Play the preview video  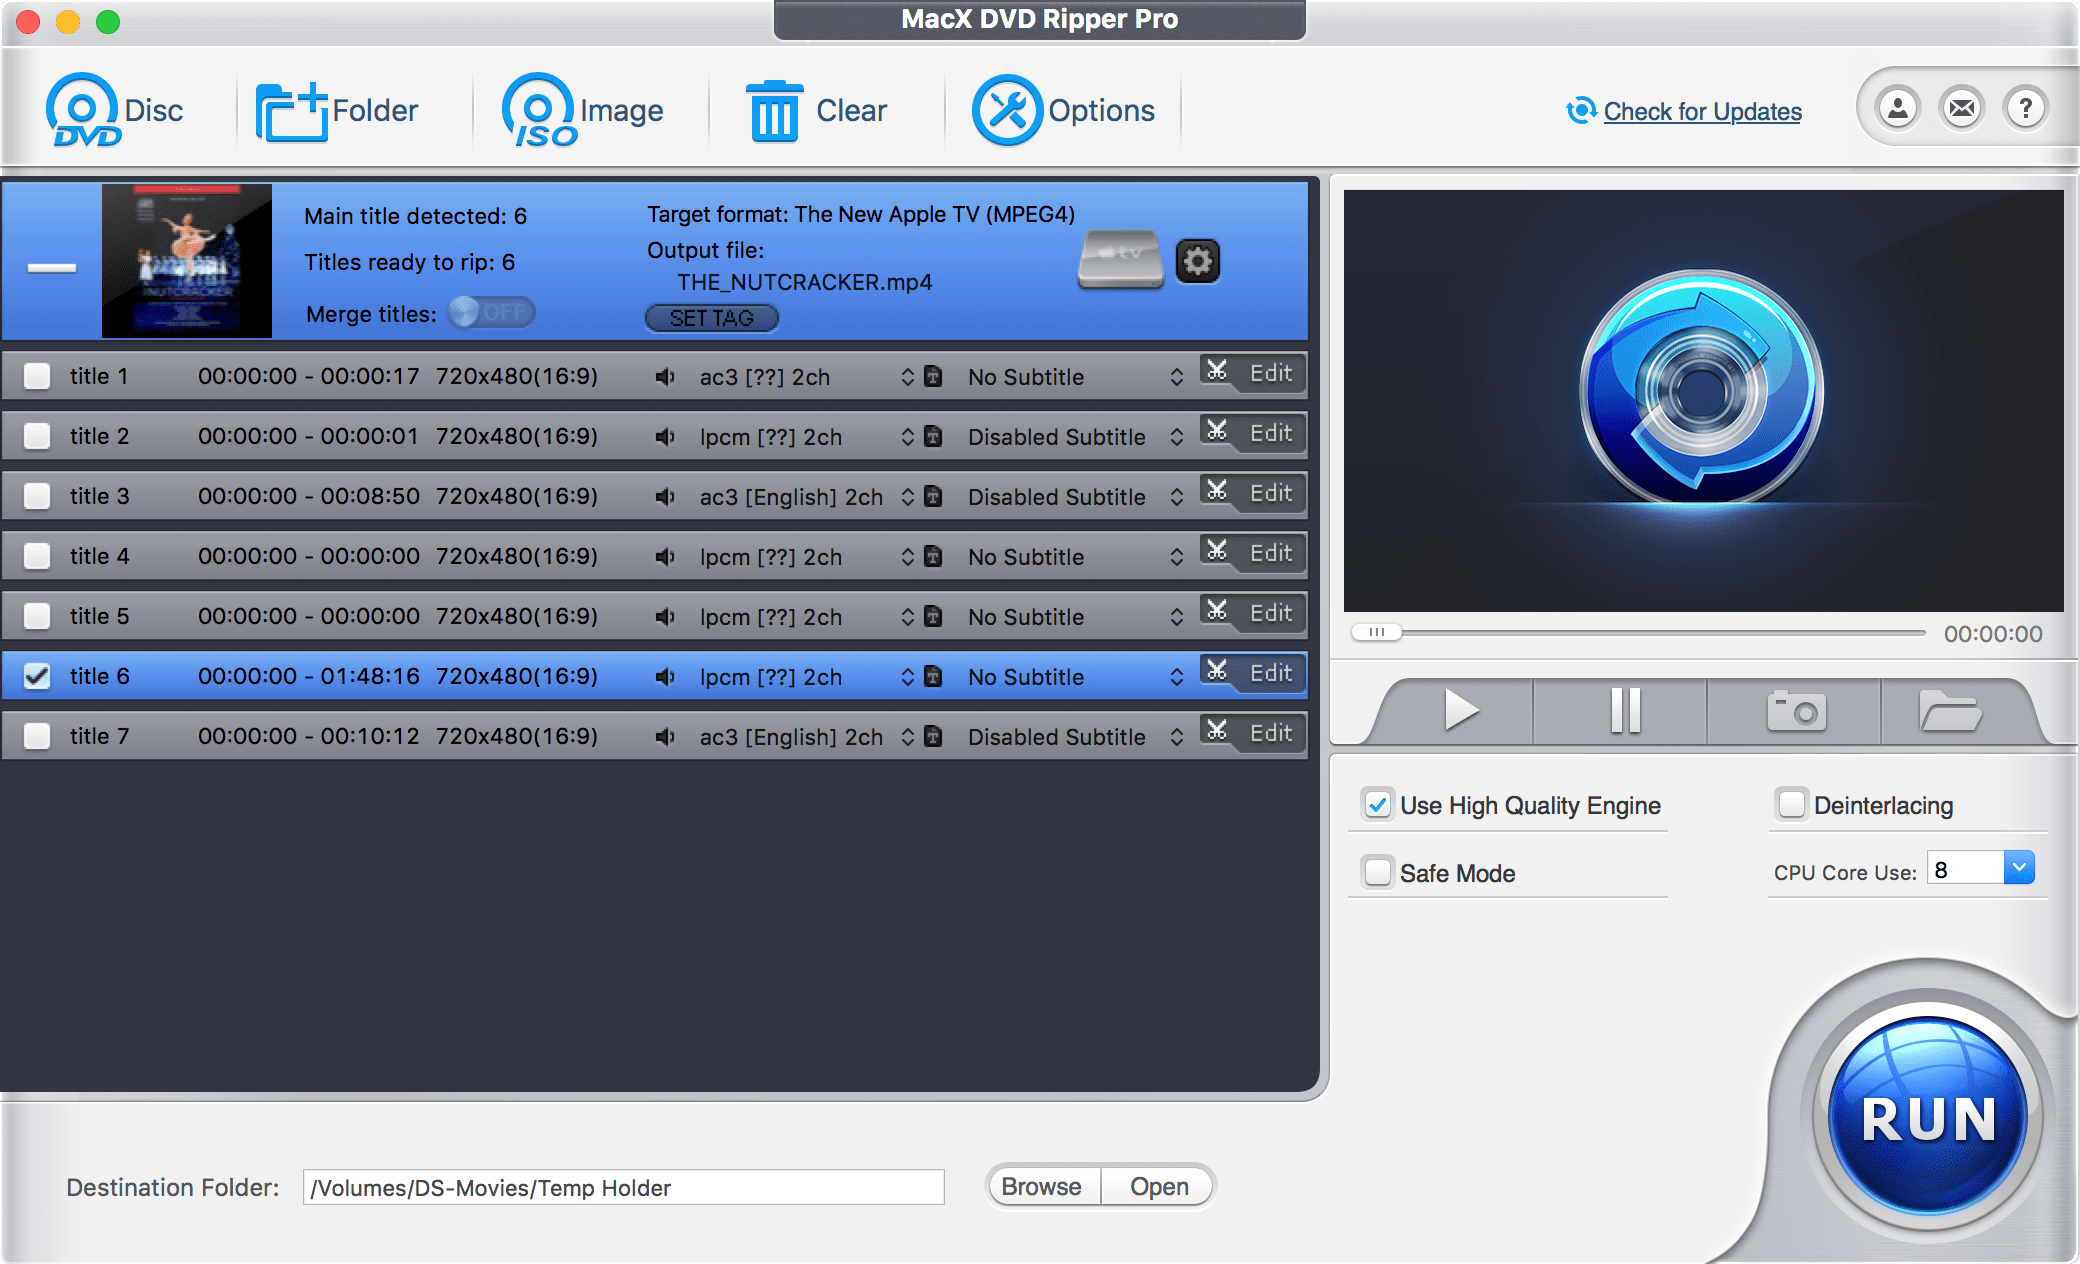coord(1463,710)
